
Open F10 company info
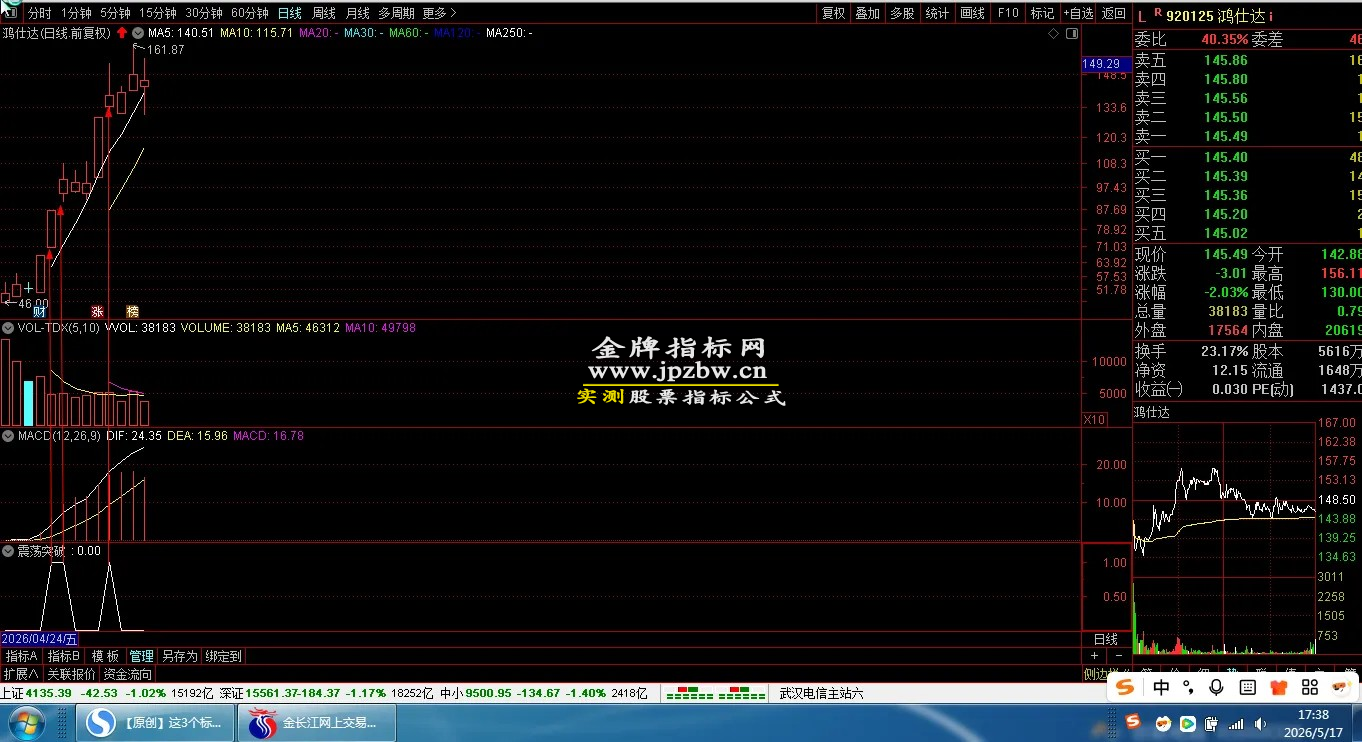click(1008, 13)
